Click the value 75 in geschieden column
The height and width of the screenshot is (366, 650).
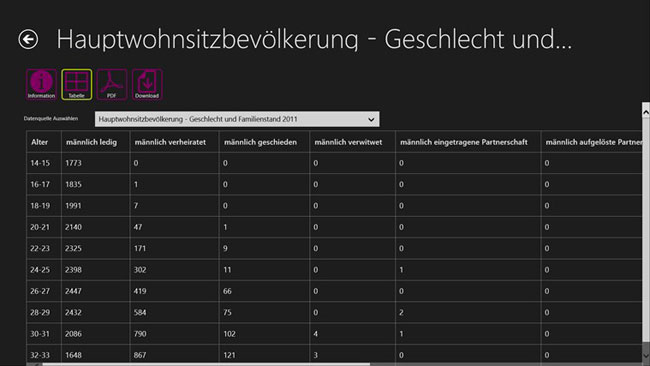227,313
